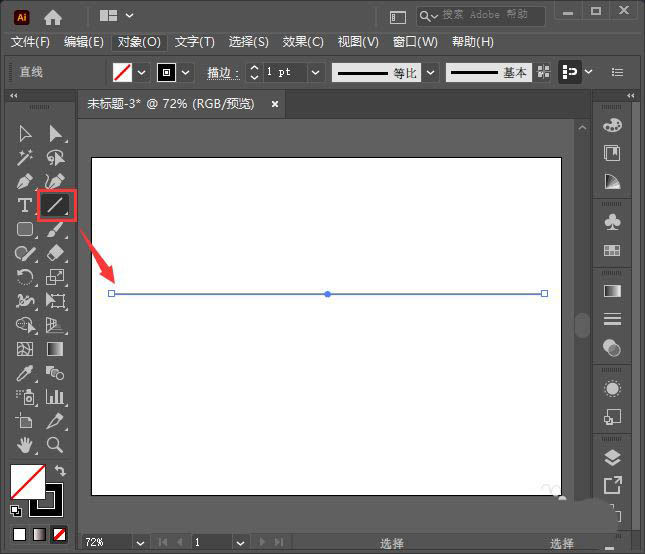Open the Stroke panel lines icon
The height and width of the screenshot is (554, 645).
(612, 319)
